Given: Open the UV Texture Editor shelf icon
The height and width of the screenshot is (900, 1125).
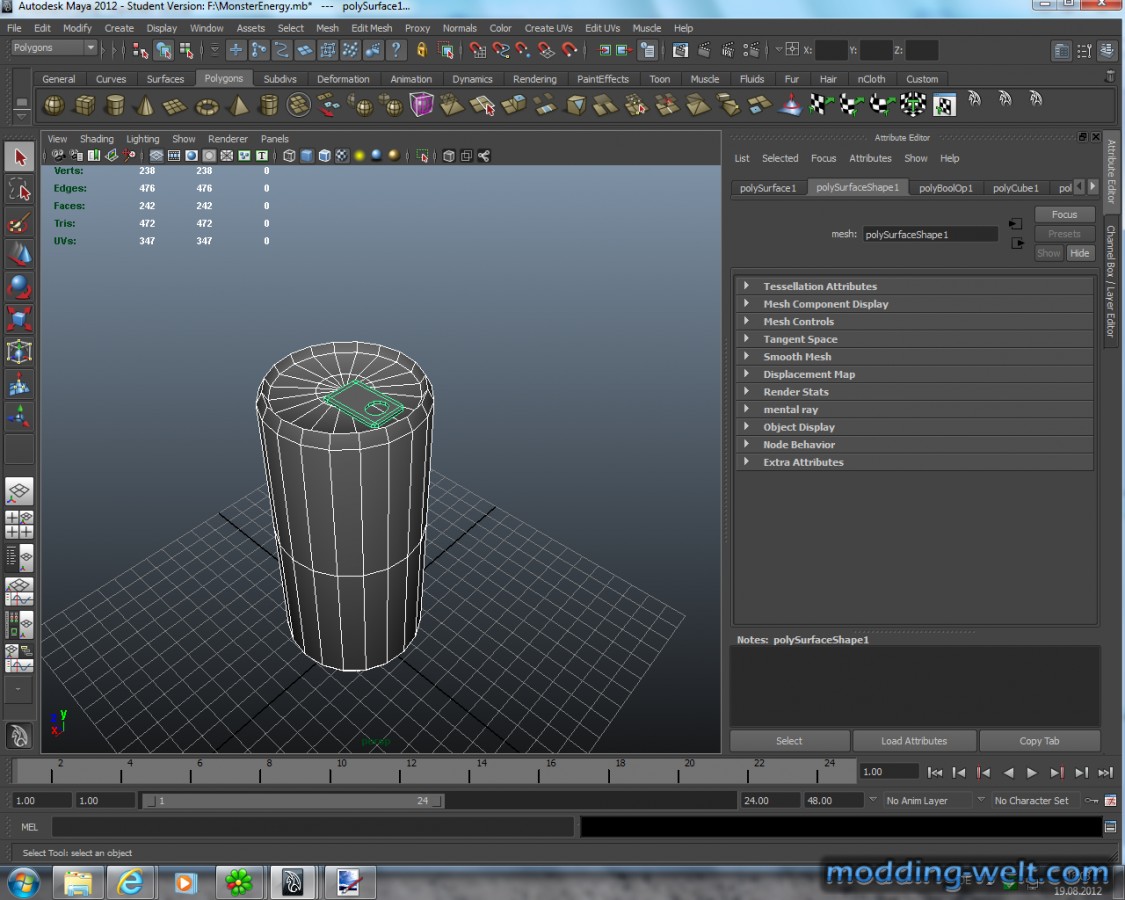Looking at the screenshot, I should (x=944, y=106).
